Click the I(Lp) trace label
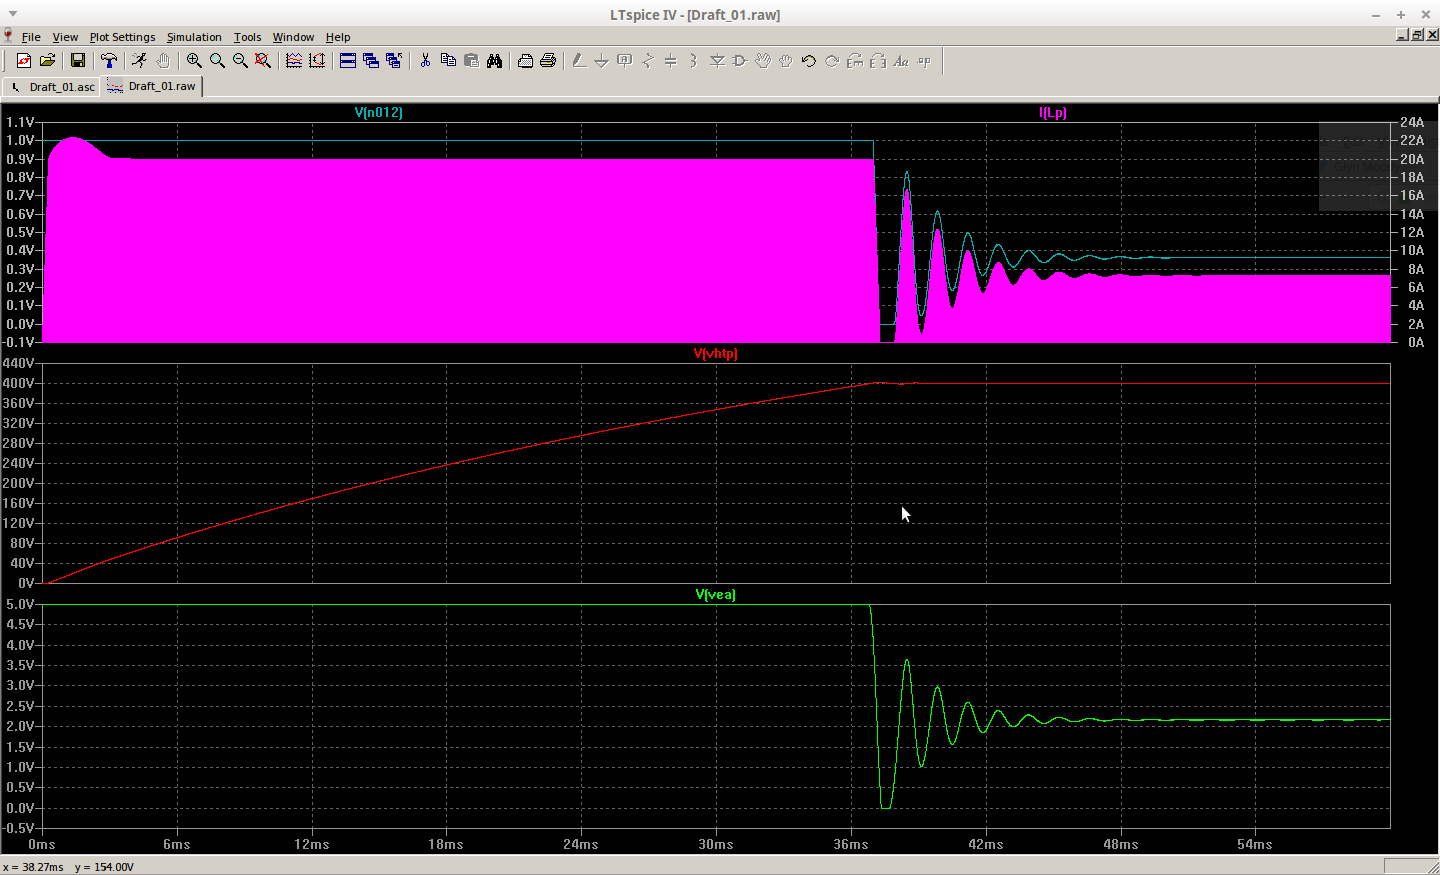 (1053, 112)
